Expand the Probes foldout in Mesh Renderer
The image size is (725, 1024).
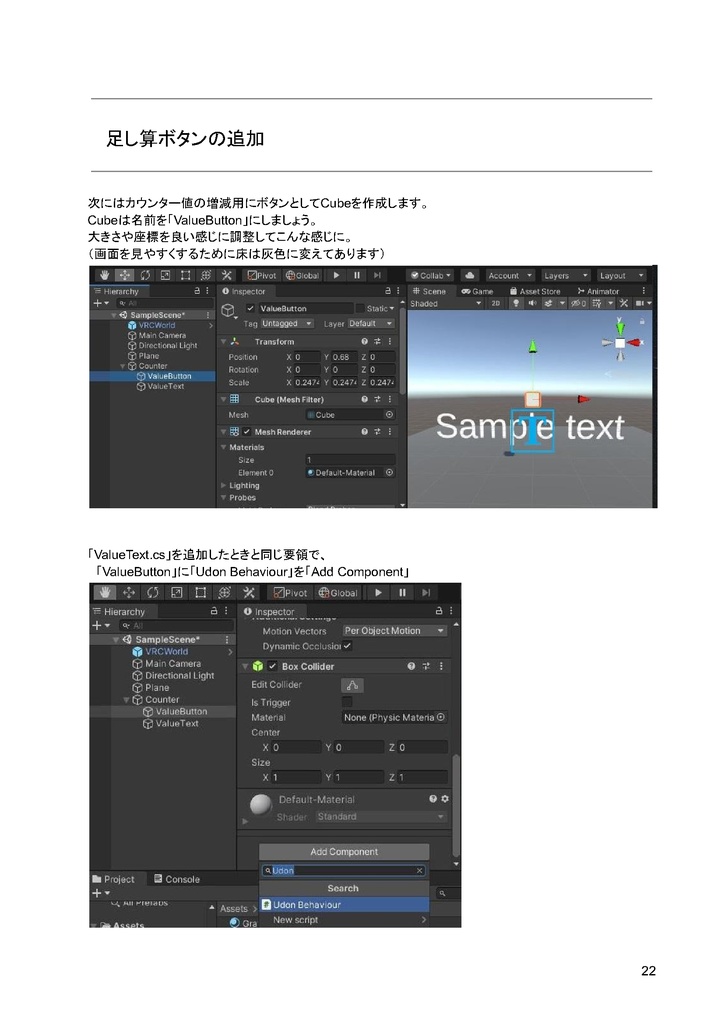click(x=223, y=498)
